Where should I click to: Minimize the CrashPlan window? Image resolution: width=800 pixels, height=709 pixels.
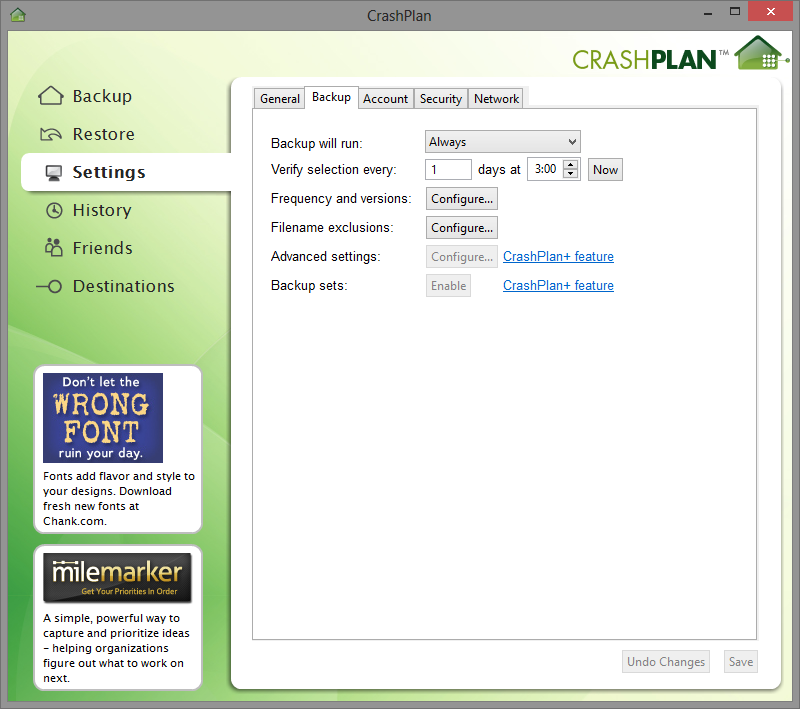tap(708, 13)
